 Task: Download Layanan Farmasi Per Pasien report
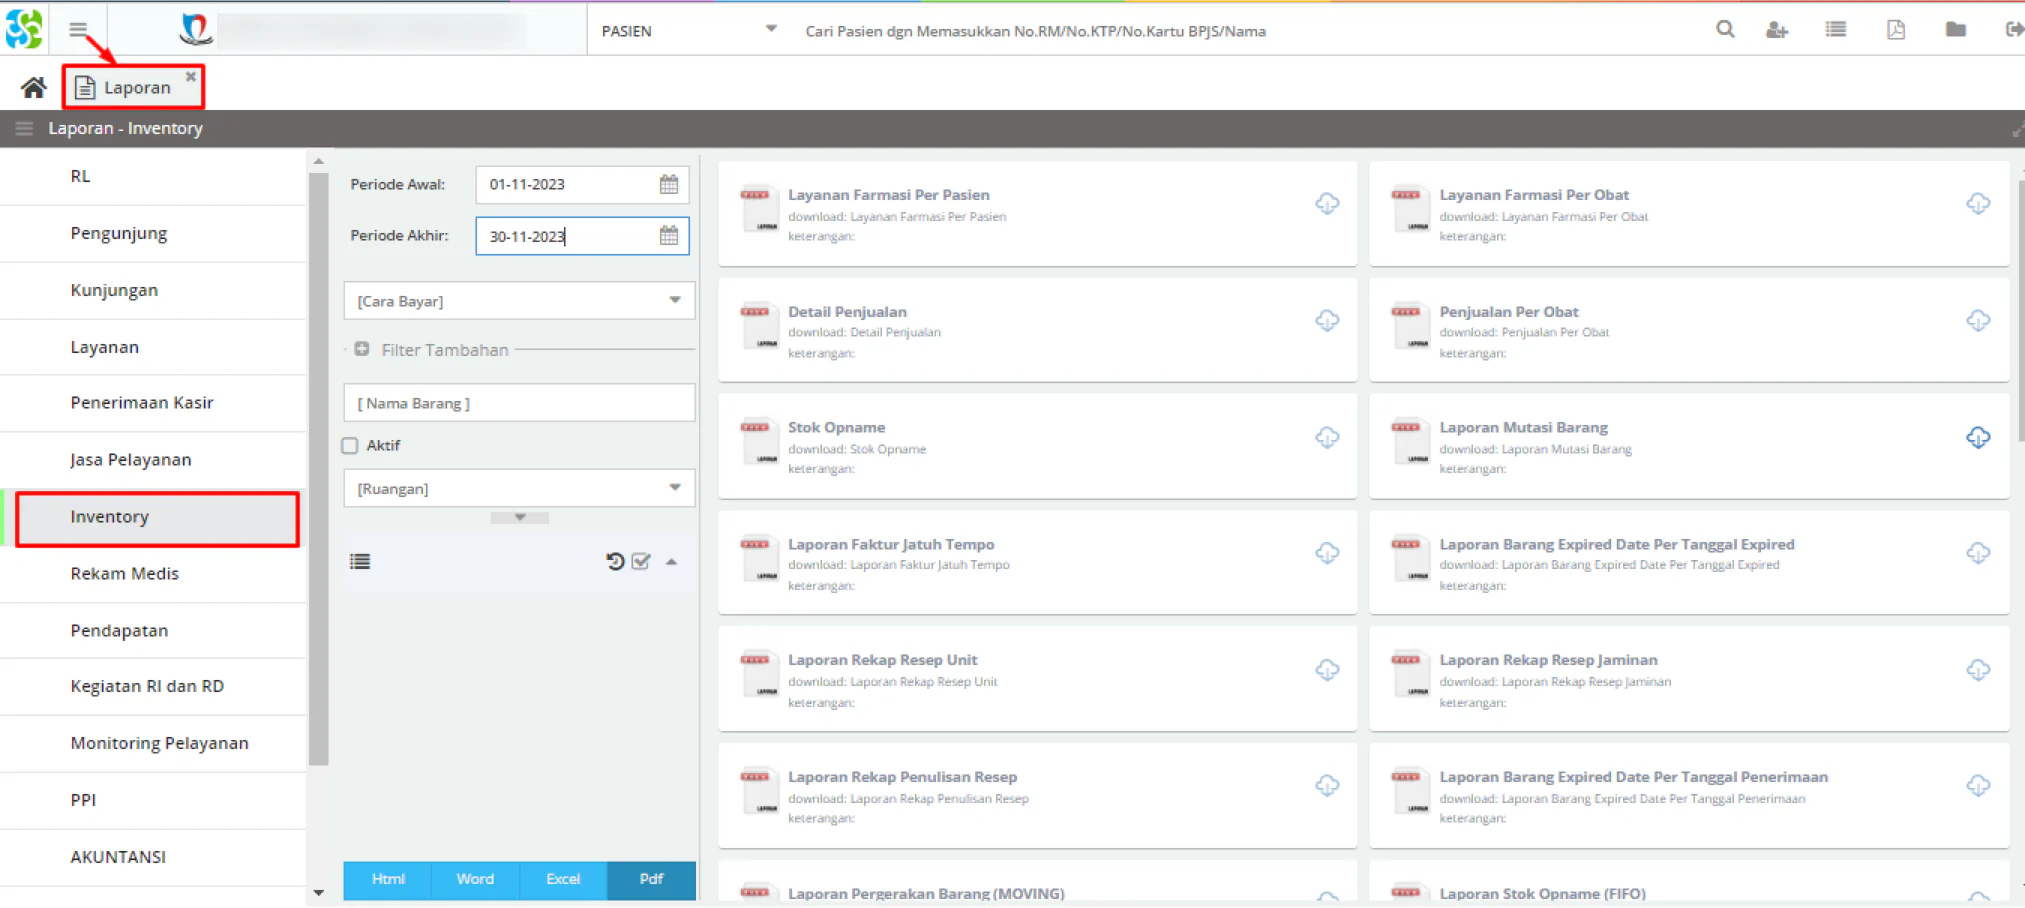pos(1327,204)
